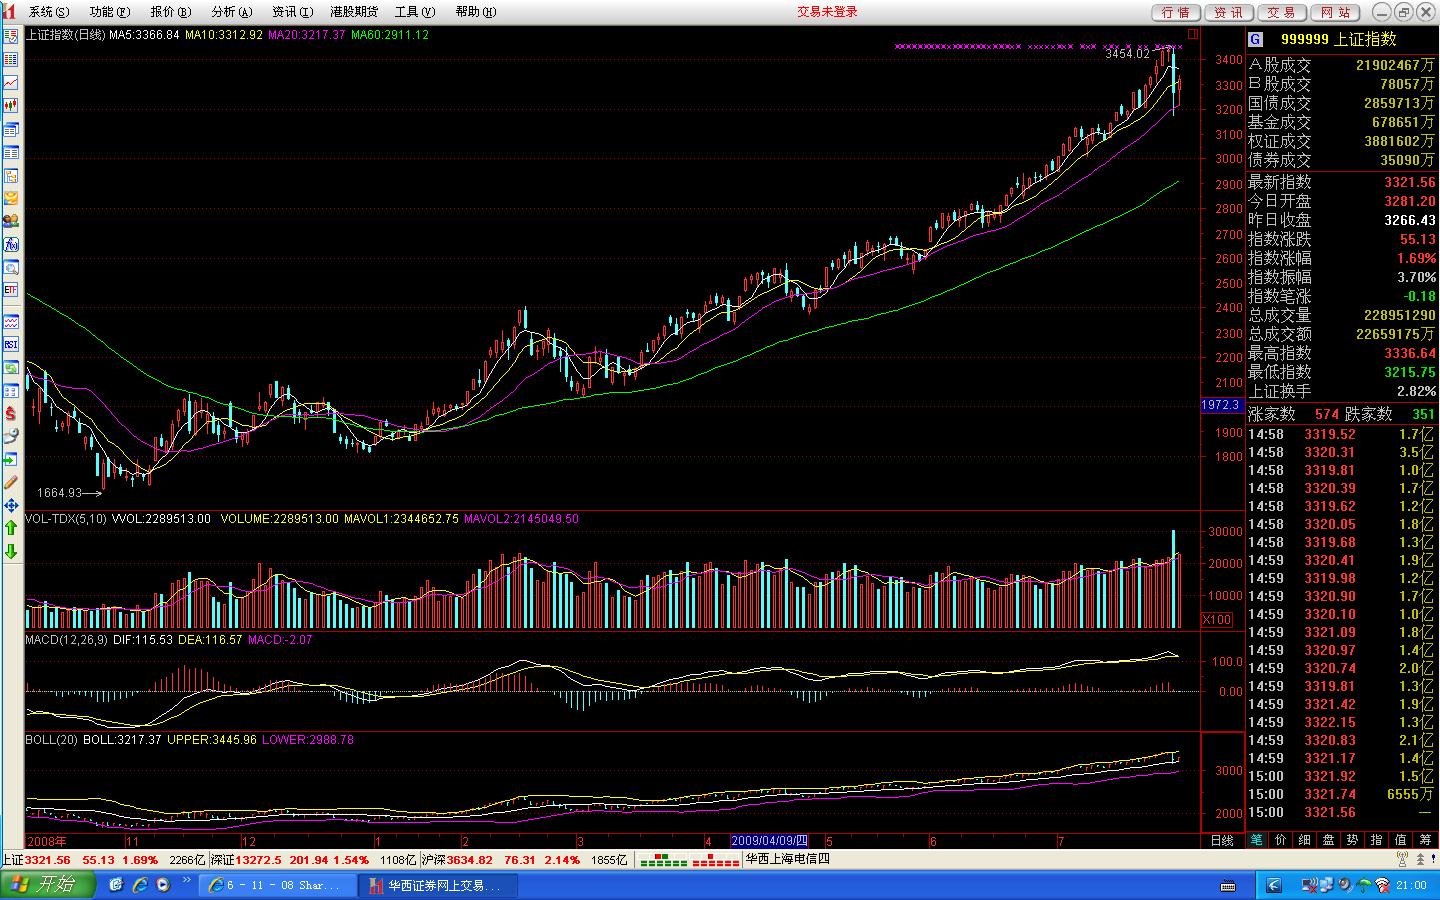Open 帮助(H) menu

pyautogui.click(x=476, y=12)
